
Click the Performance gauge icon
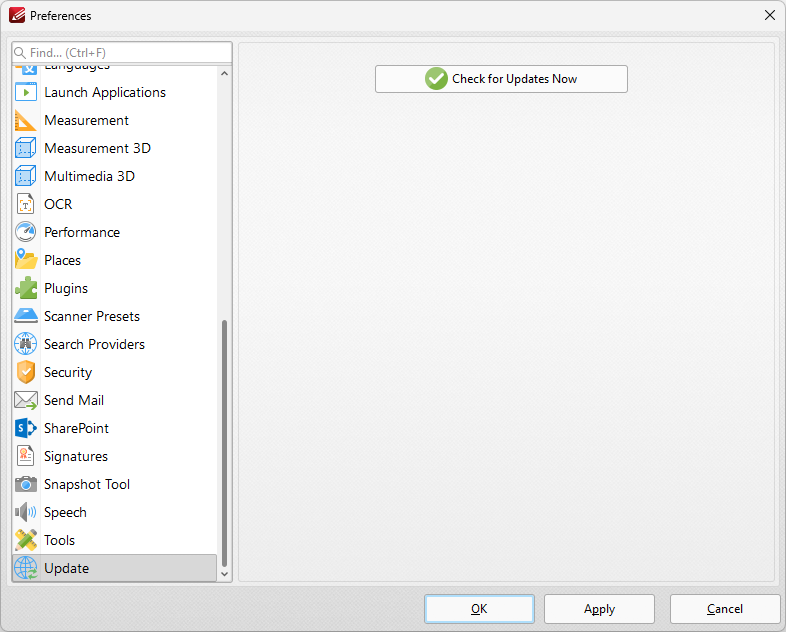click(26, 232)
